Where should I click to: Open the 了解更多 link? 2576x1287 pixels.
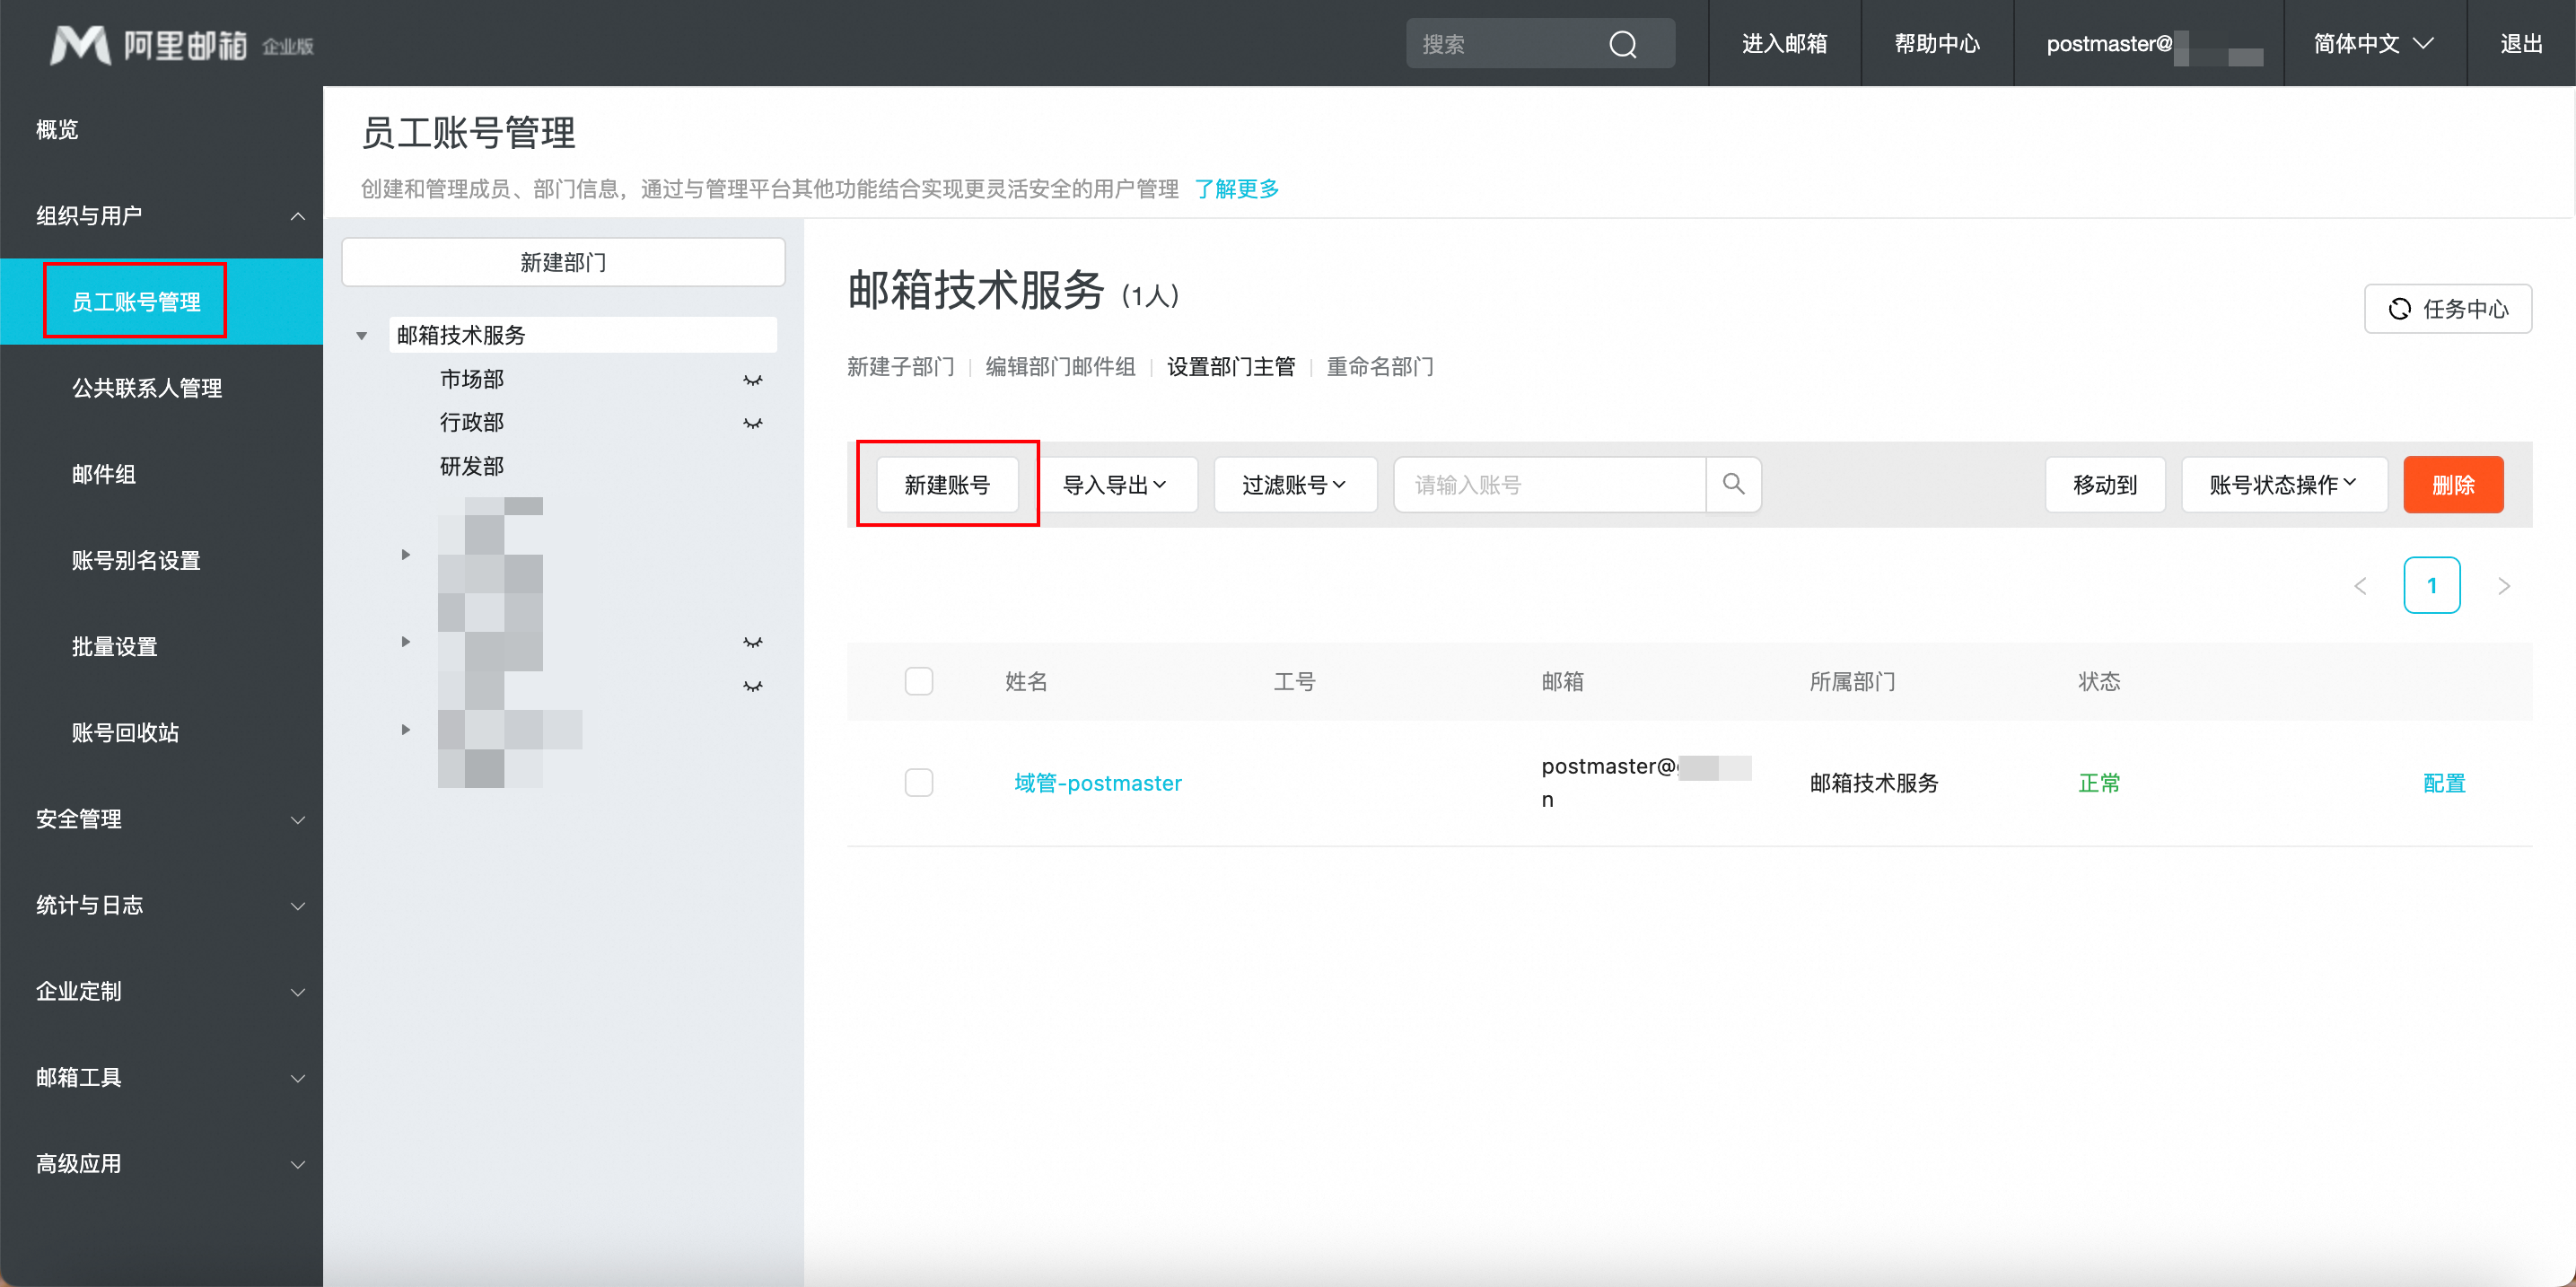pyautogui.click(x=1236, y=189)
